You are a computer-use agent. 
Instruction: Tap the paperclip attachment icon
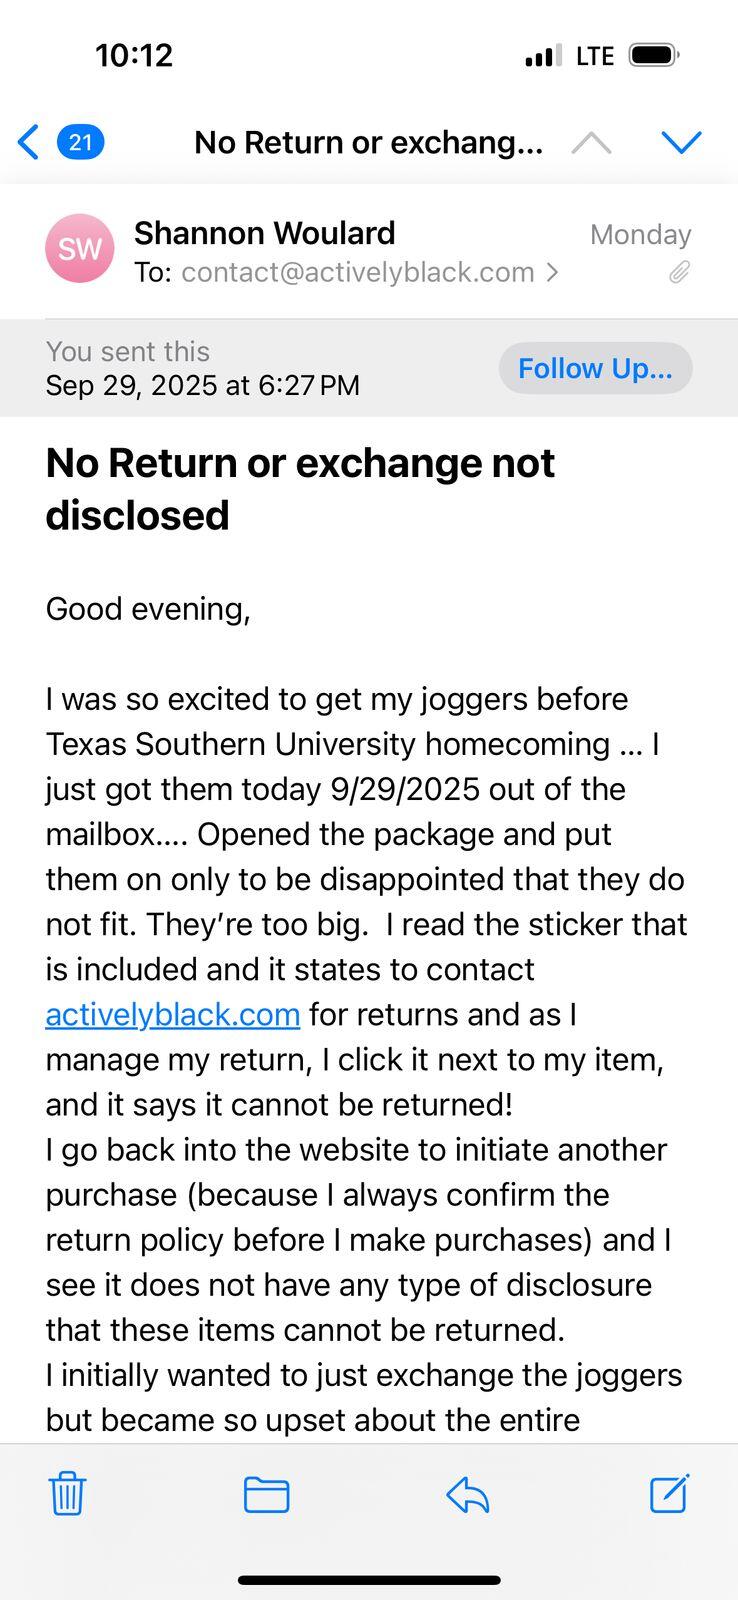pos(680,272)
